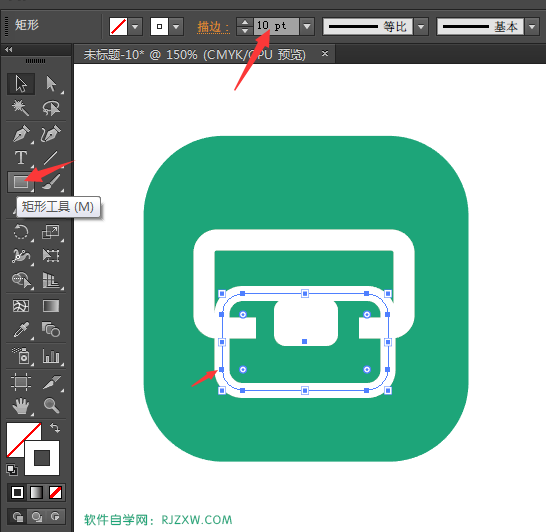The height and width of the screenshot is (532, 546).
Task: Select the Symbol Sprayer tool
Action: pos(21,356)
